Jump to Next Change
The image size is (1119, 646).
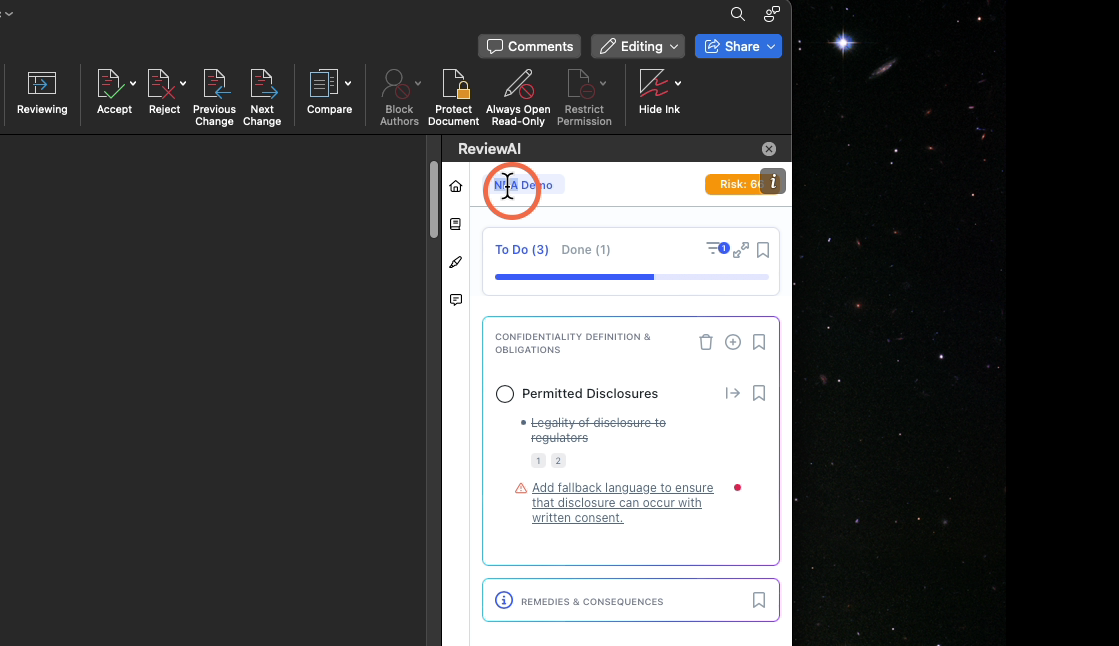tap(262, 98)
